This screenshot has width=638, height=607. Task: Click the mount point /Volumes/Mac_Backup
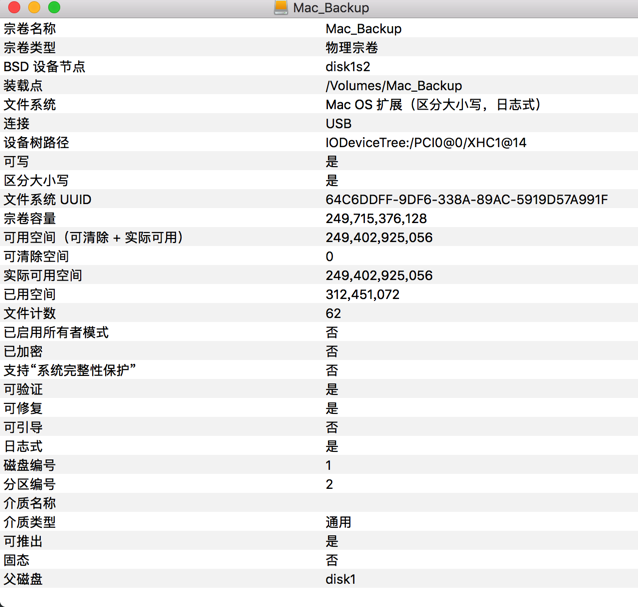click(x=394, y=86)
